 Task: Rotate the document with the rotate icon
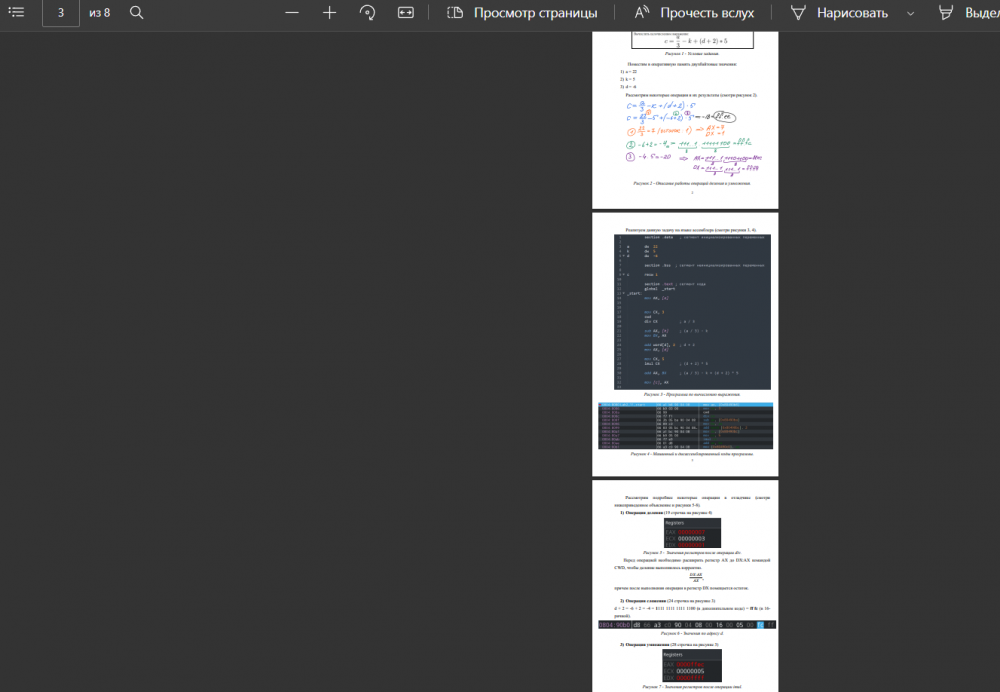(x=367, y=13)
